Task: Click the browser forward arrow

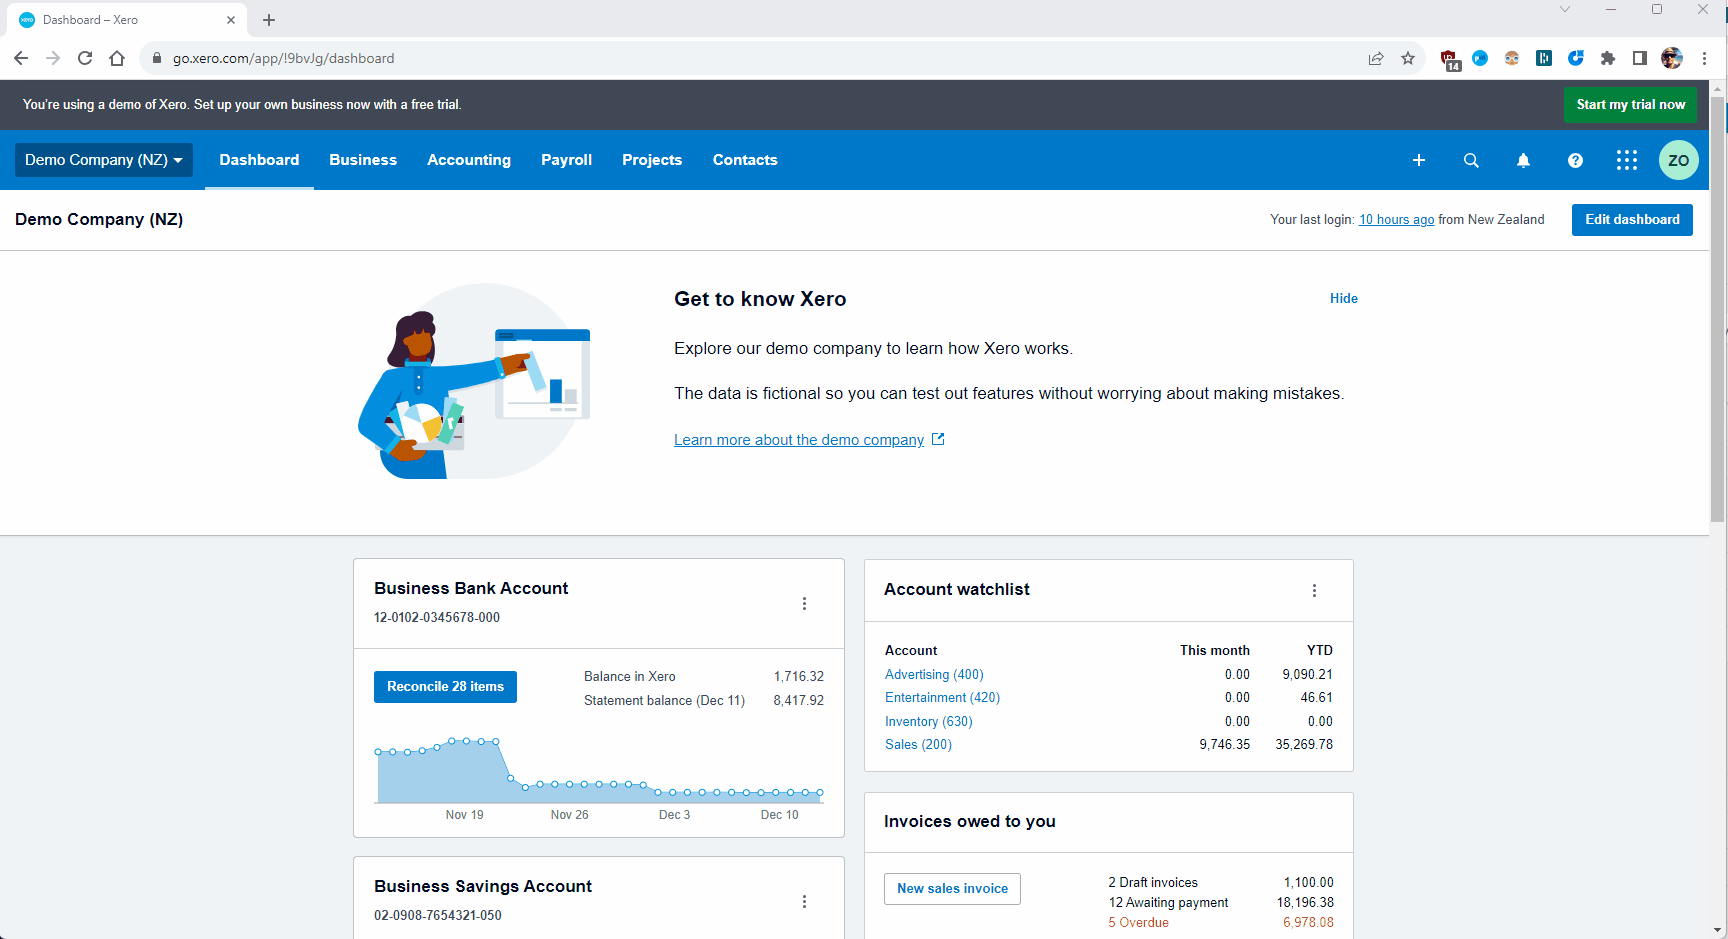Action: [x=53, y=58]
